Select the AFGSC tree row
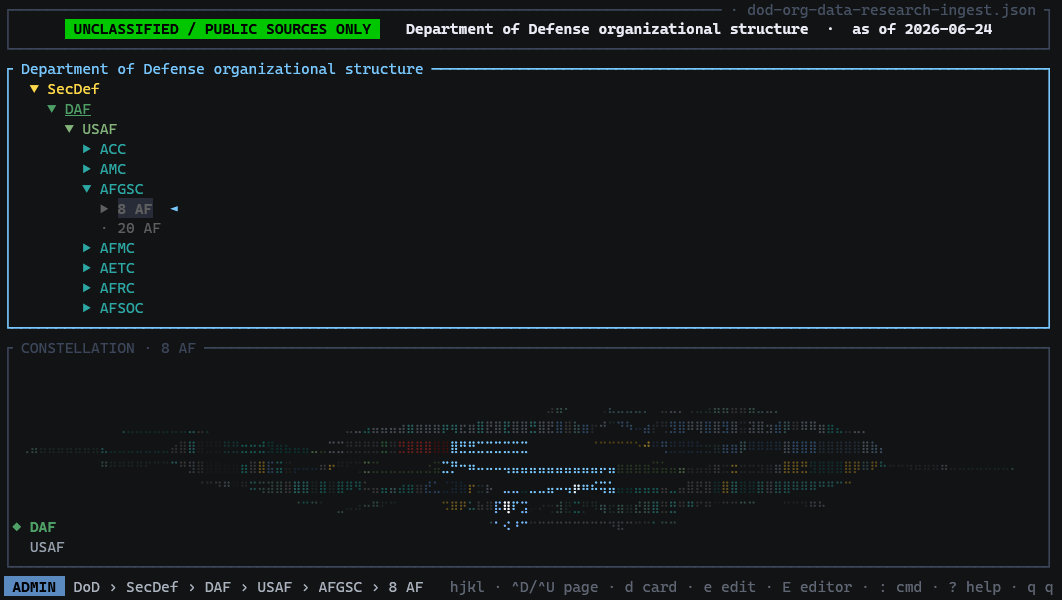Image resolution: width=1062 pixels, height=600 pixels. pos(122,189)
